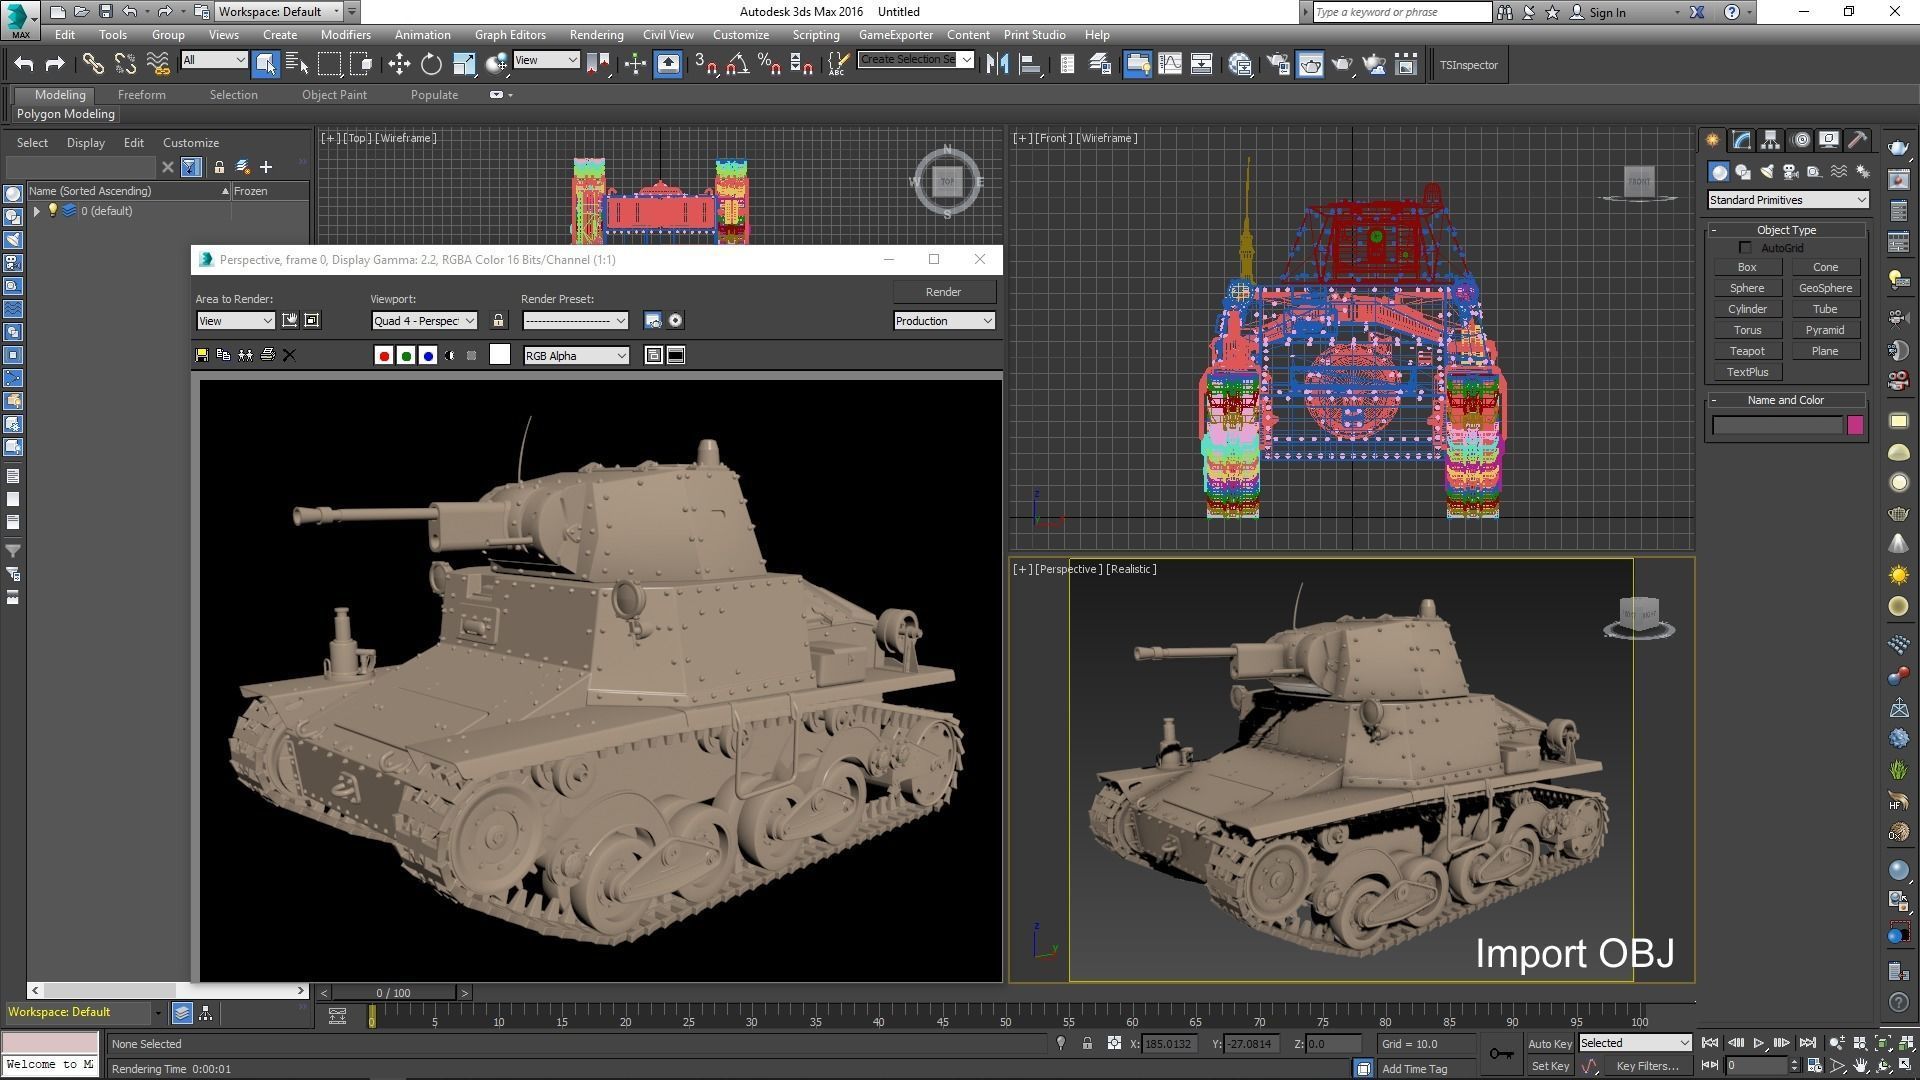Open the Standard Primitives category dropdown

(1788, 200)
